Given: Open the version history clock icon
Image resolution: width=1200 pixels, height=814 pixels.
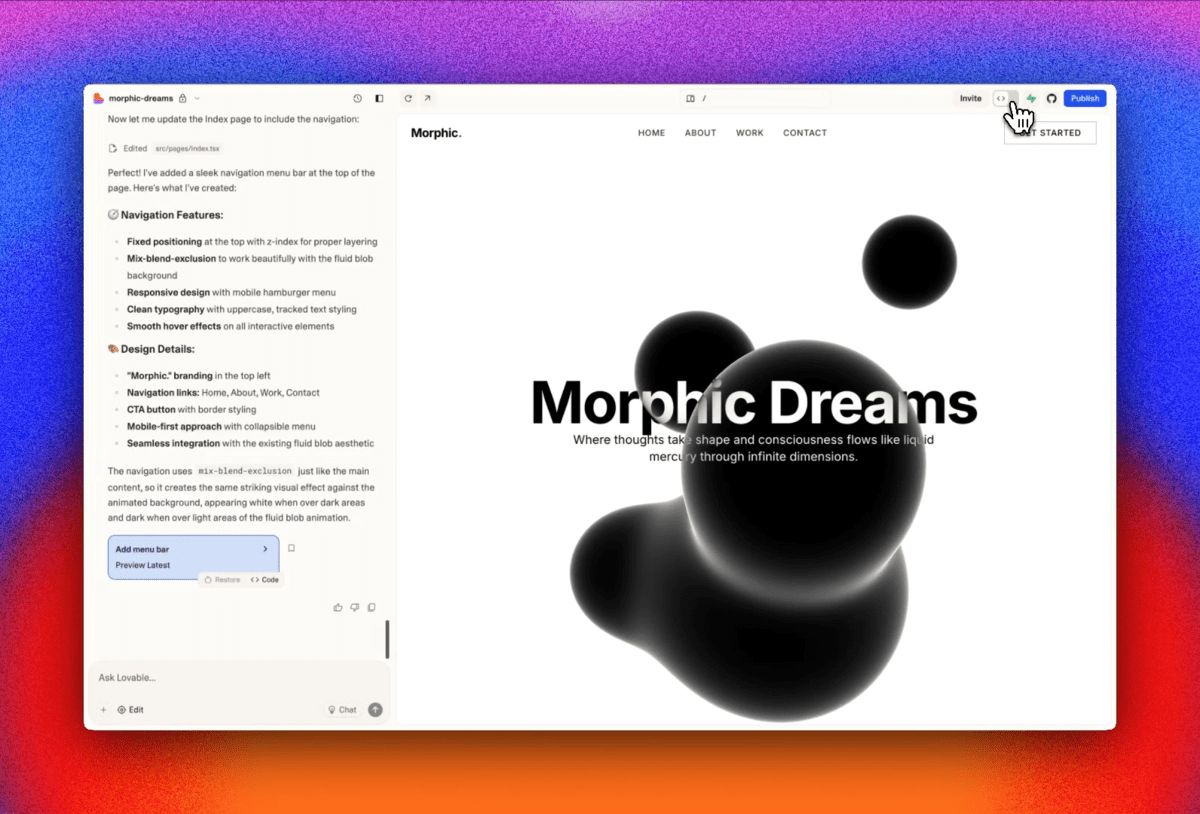Looking at the screenshot, I should point(358,99).
